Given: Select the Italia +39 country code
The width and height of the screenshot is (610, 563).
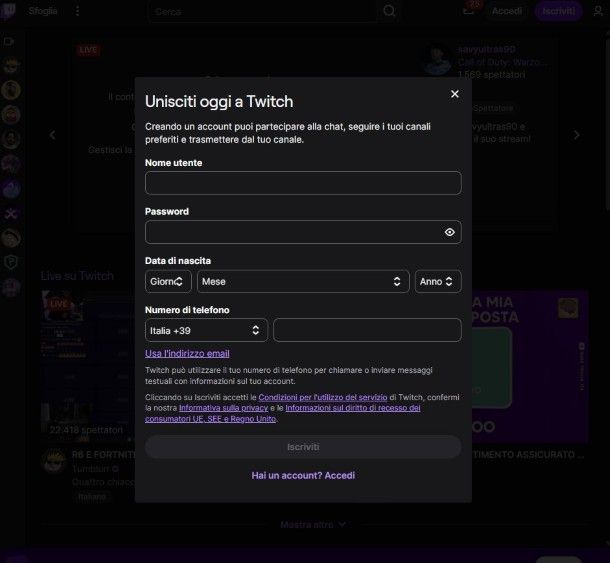Looking at the screenshot, I should pos(206,330).
